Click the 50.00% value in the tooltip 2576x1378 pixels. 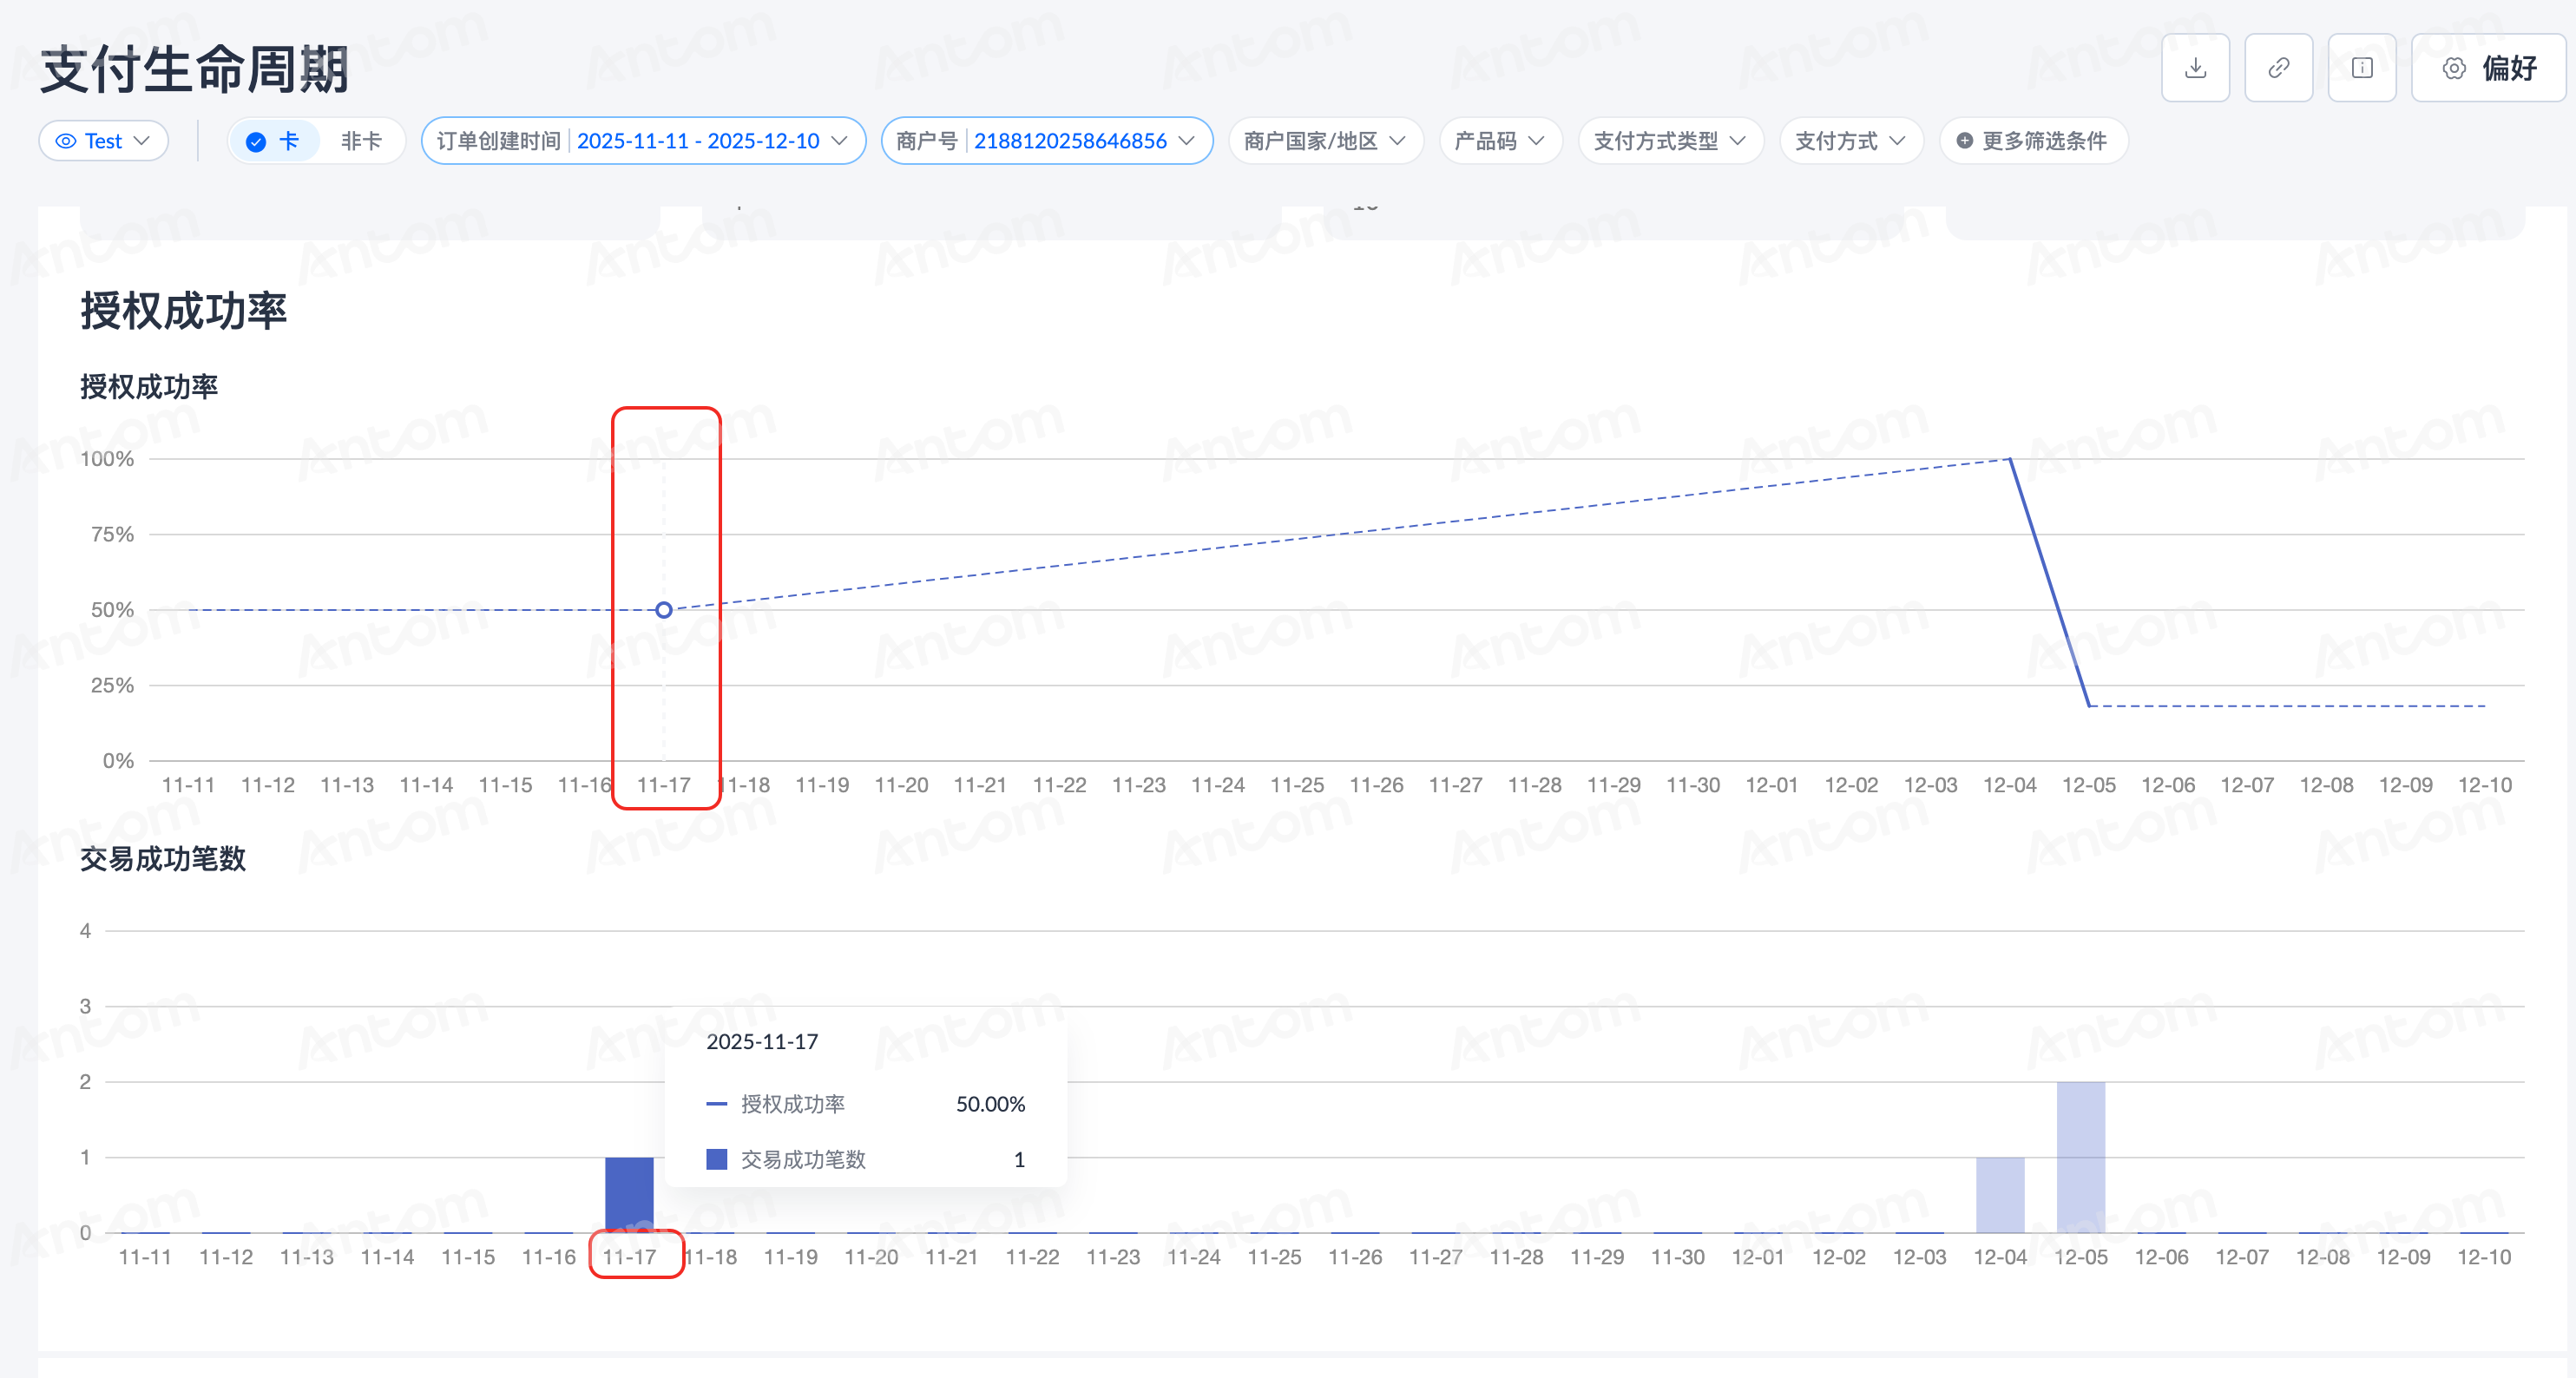tap(990, 1104)
